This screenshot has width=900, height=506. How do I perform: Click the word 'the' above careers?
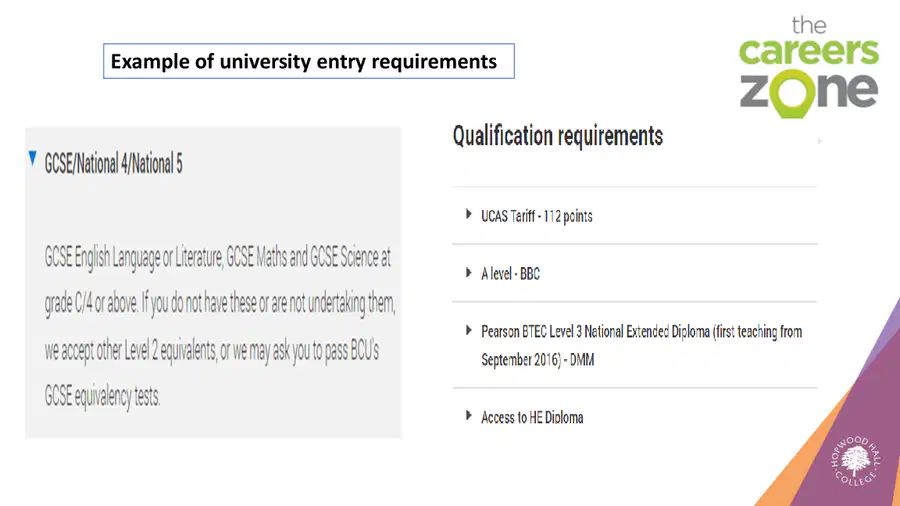click(x=809, y=25)
